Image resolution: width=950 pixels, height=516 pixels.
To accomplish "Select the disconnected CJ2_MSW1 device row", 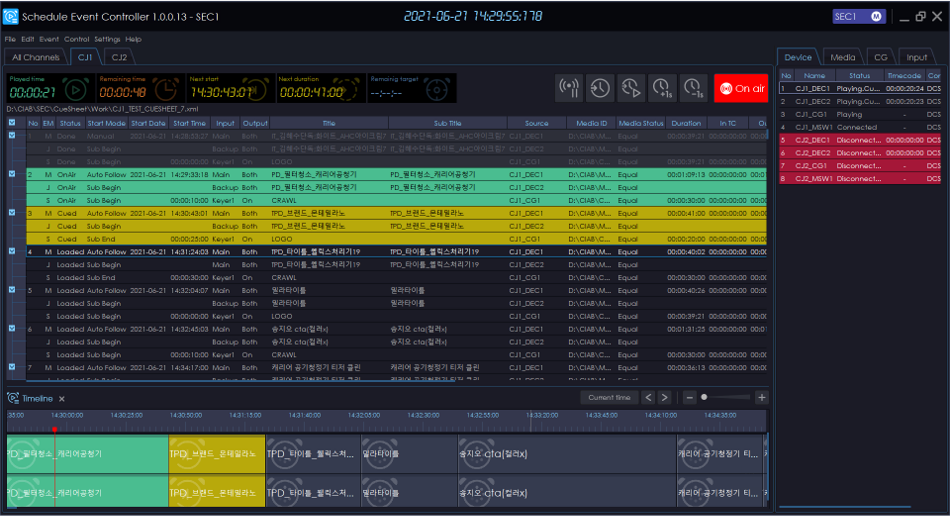I will 860,179.
